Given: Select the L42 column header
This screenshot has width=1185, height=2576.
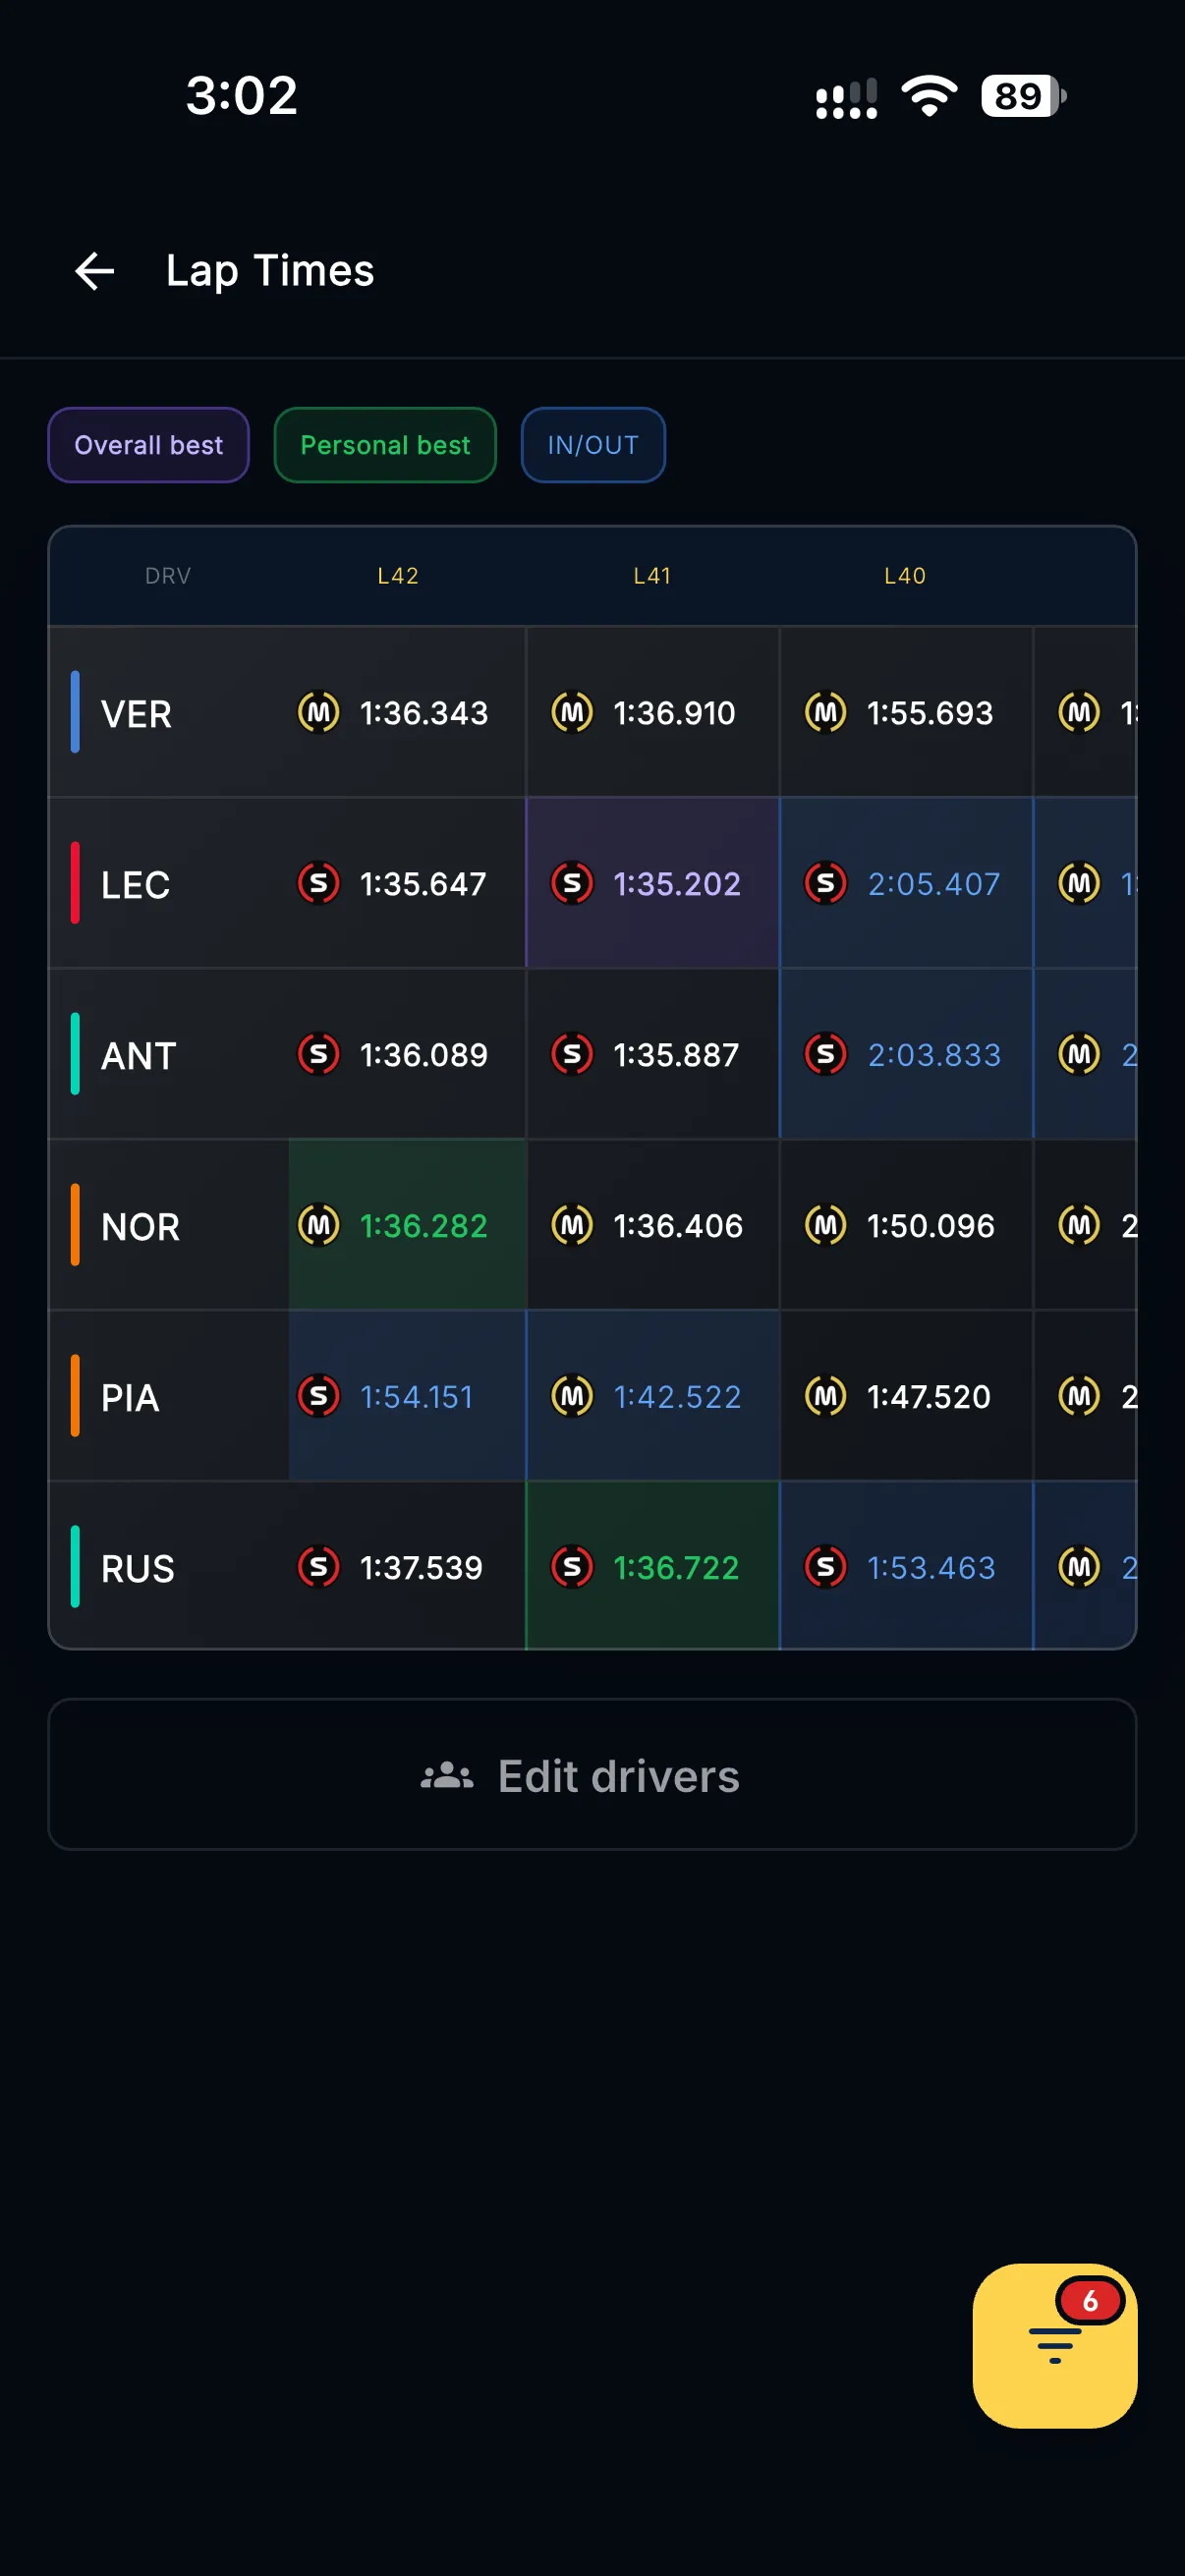Looking at the screenshot, I should click(x=398, y=576).
